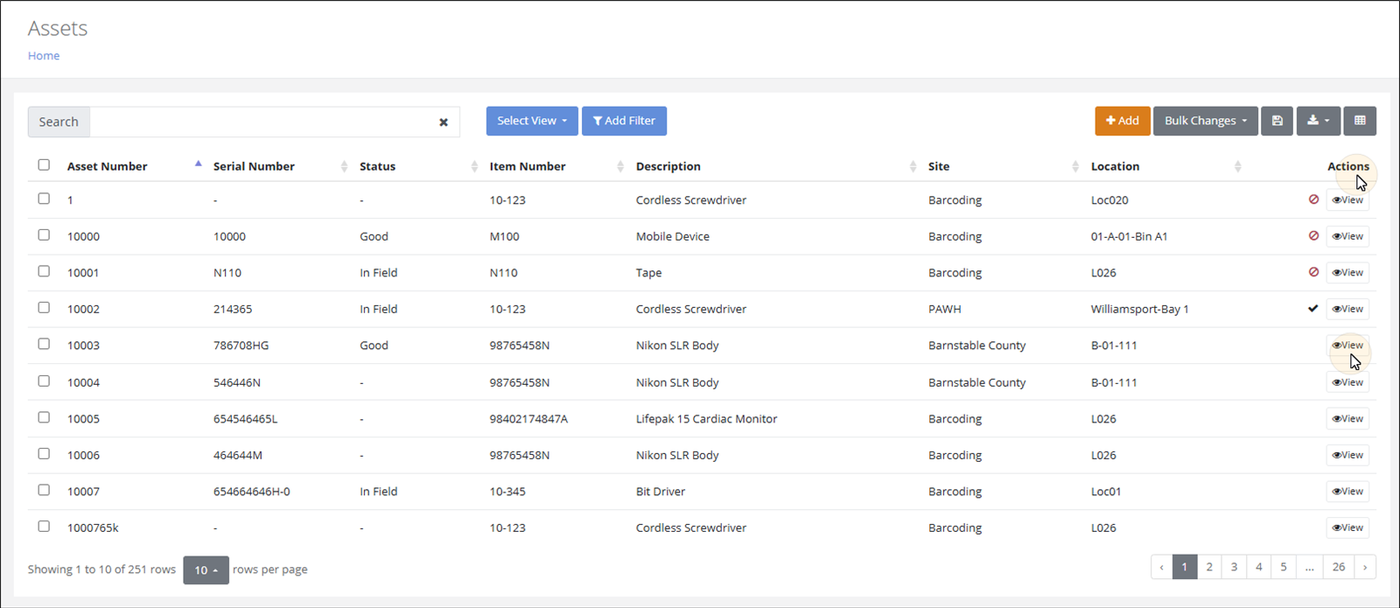View asset 10000 details
1400x608 pixels.
pyautogui.click(x=1347, y=236)
